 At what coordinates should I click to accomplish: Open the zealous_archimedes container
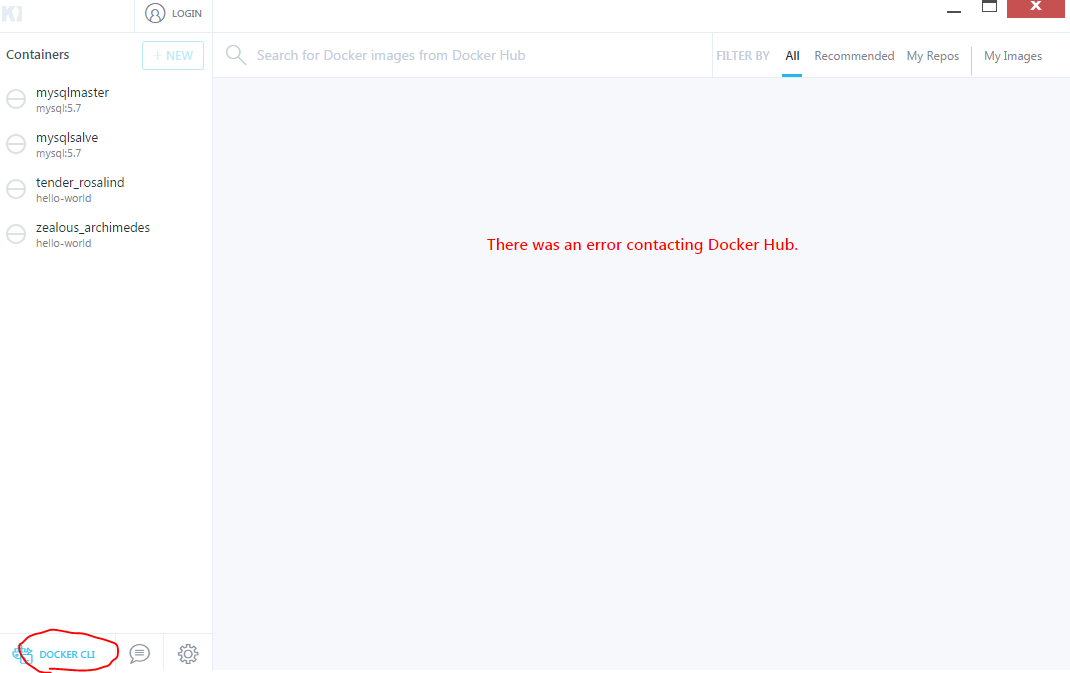coord(106,235)
